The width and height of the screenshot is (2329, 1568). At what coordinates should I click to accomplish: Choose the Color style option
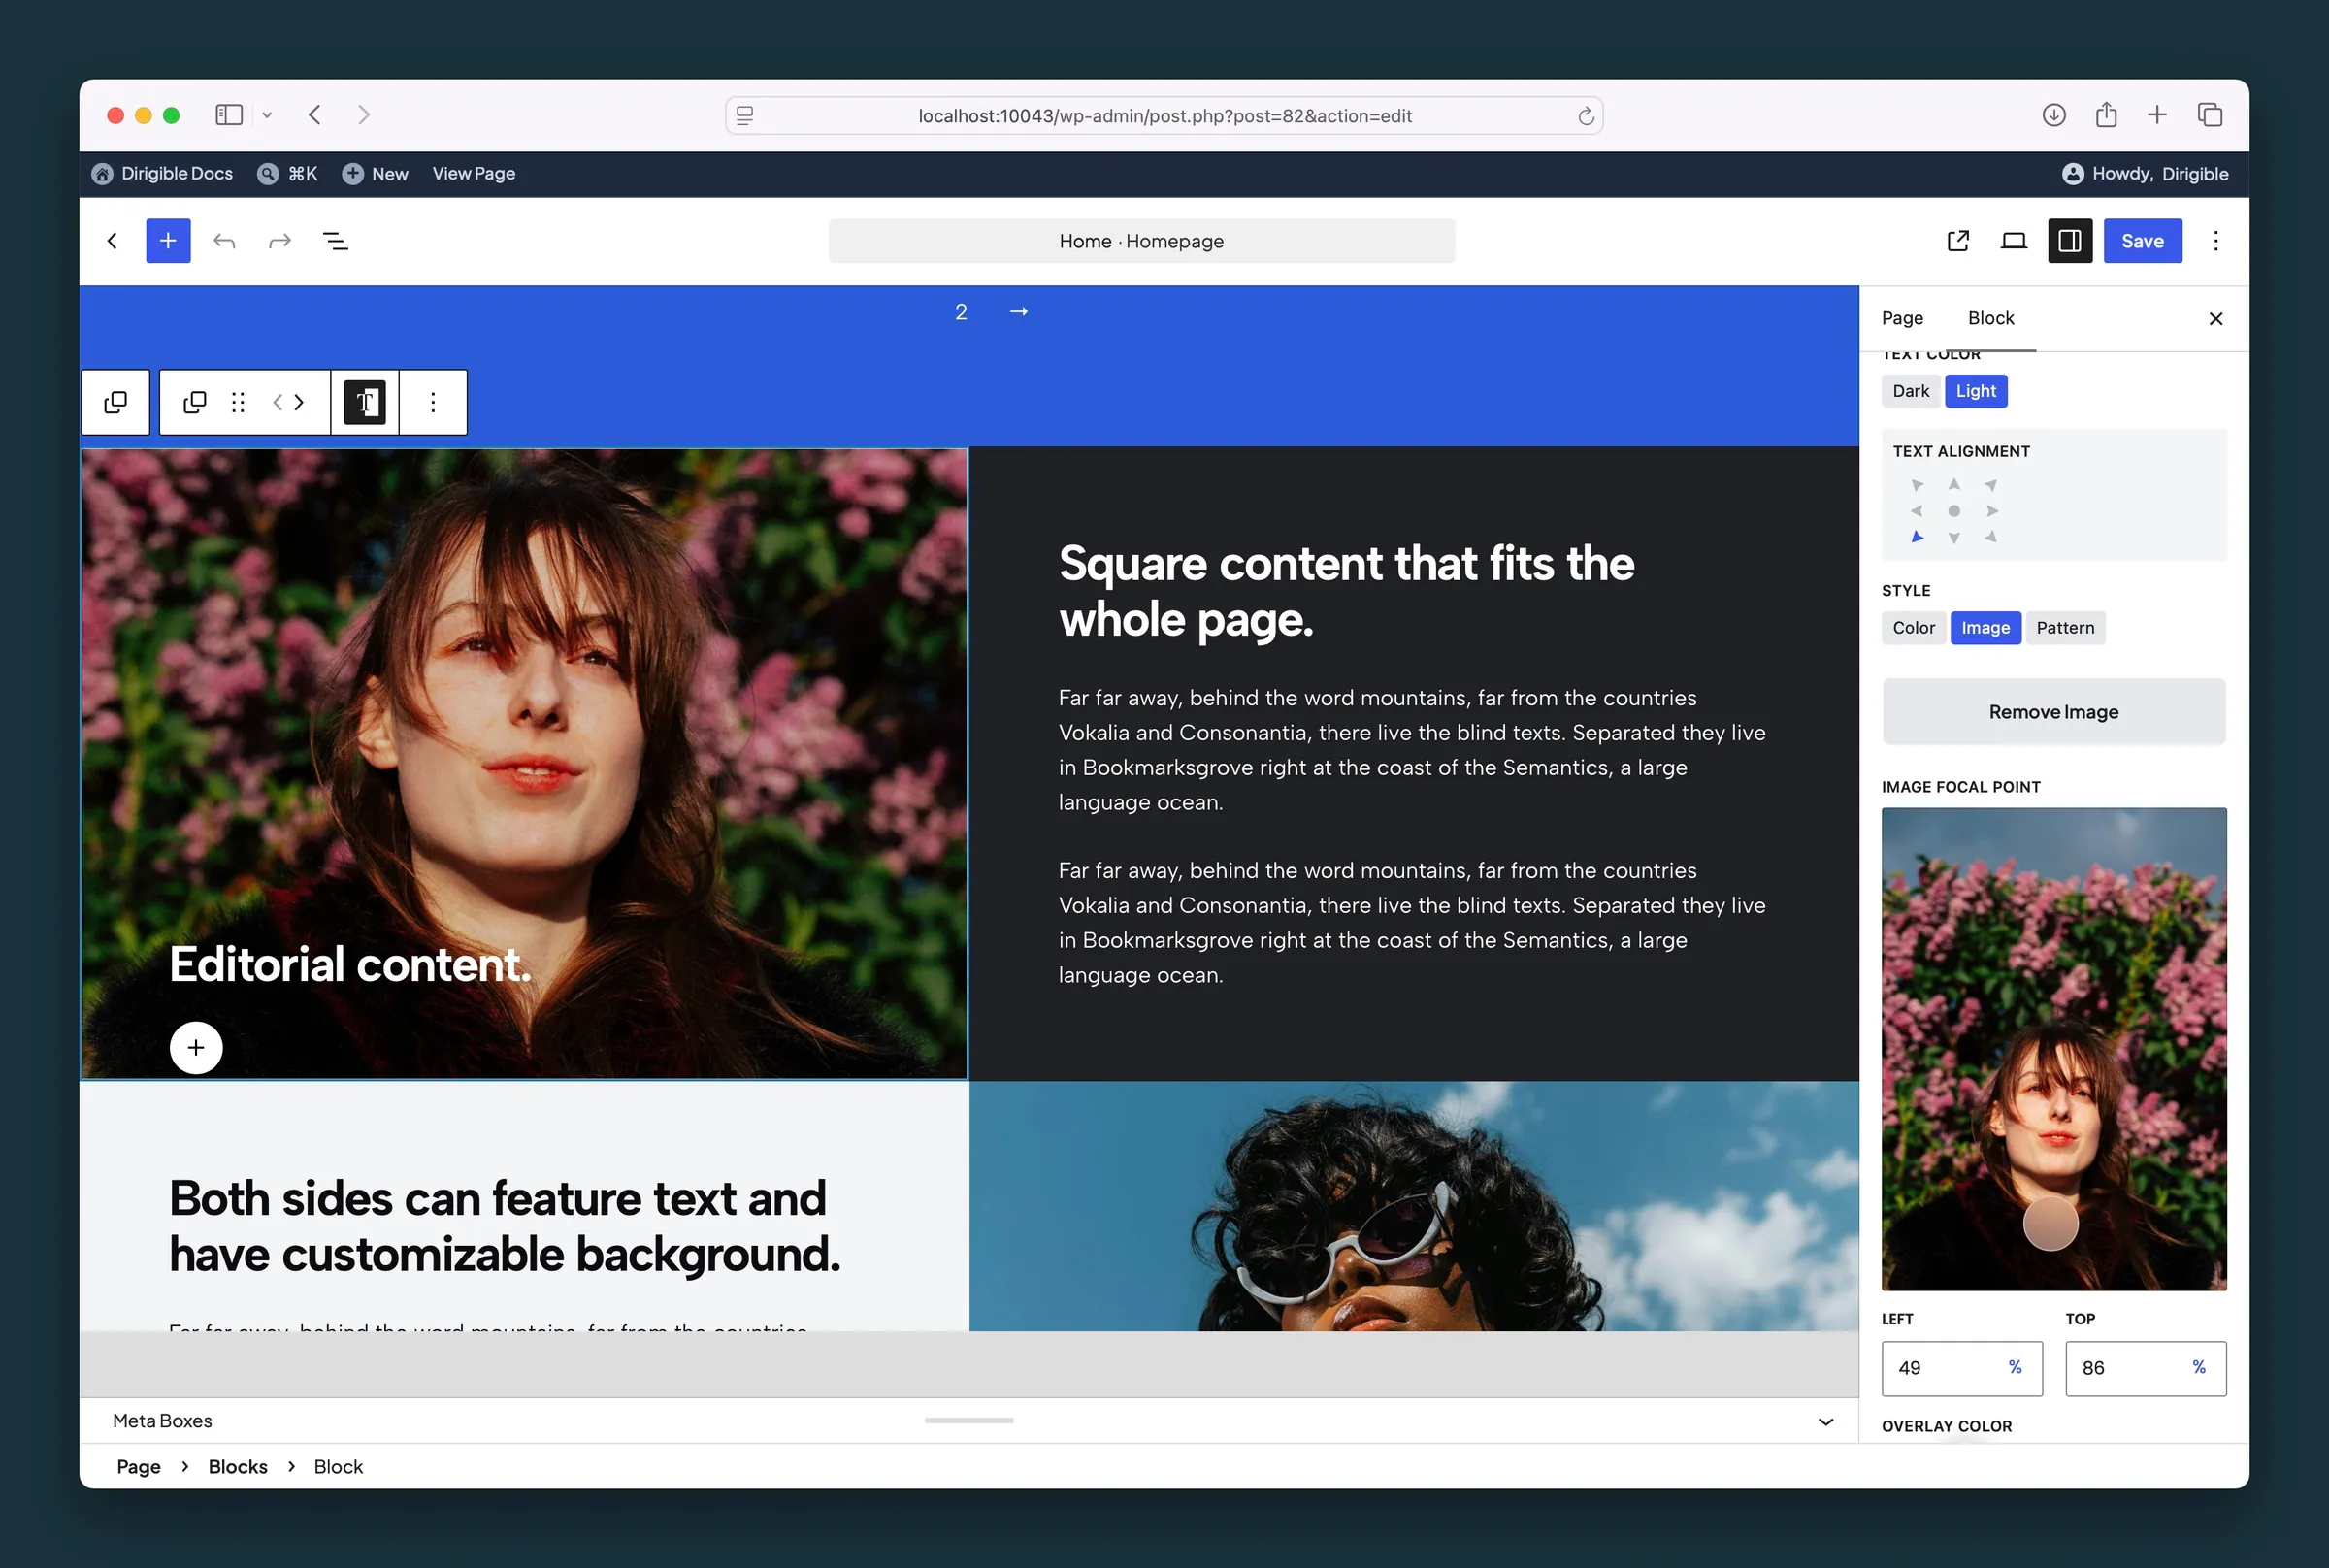[1914, 628]
